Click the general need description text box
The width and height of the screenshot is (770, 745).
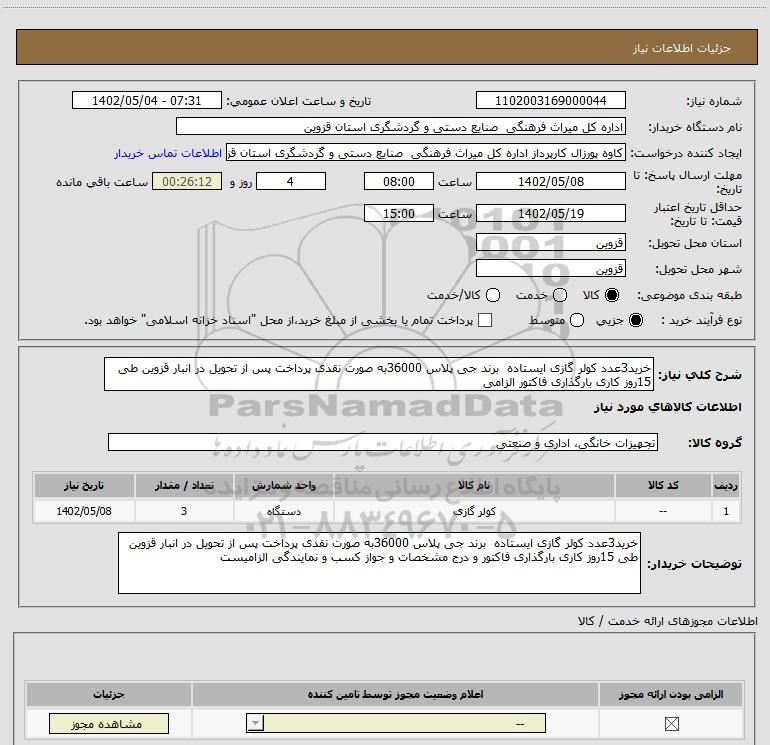(x=379, y=374)
